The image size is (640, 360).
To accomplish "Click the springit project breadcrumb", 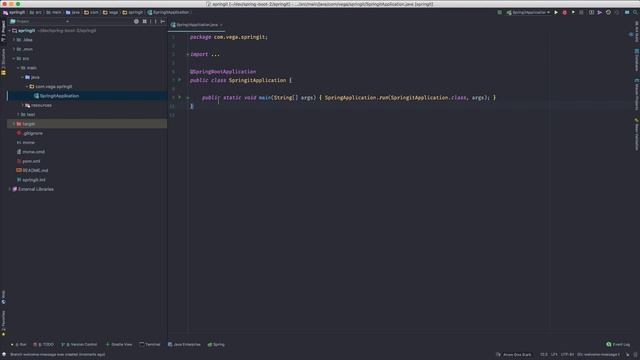I will [x=14, y=12].
